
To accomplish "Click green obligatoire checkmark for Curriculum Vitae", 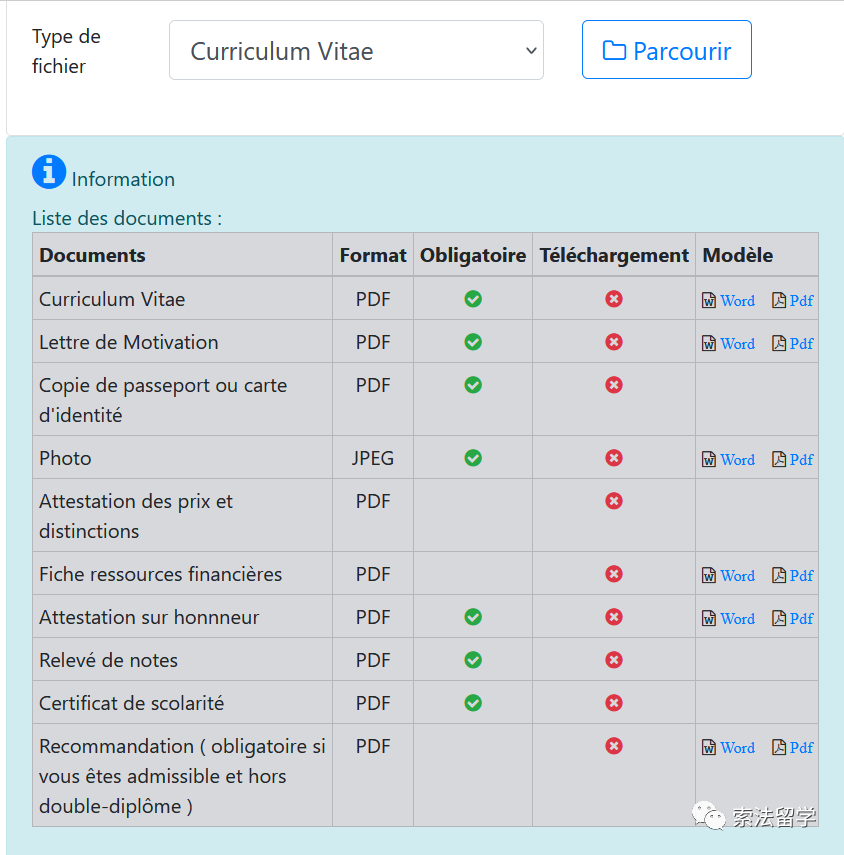I will (x=473, y=299).
